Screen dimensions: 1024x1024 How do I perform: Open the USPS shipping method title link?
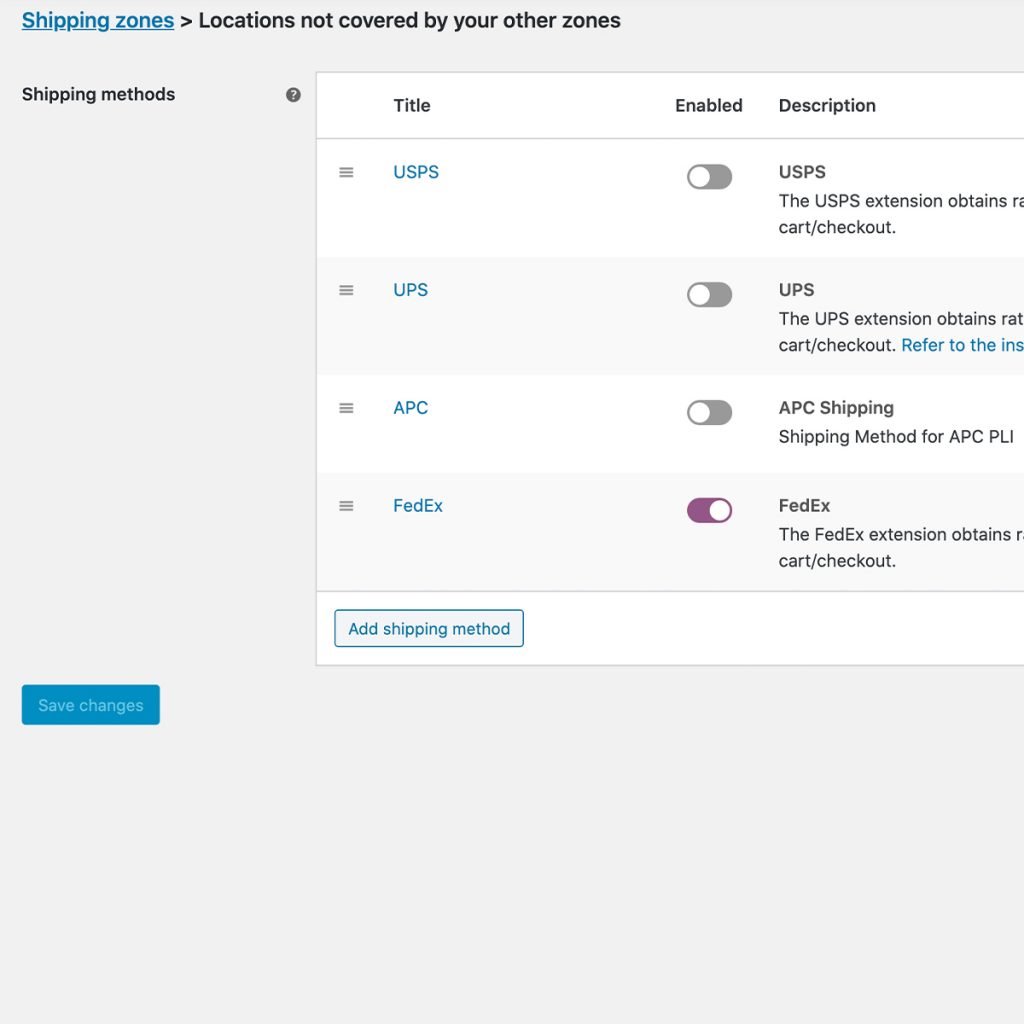[416, 172]
